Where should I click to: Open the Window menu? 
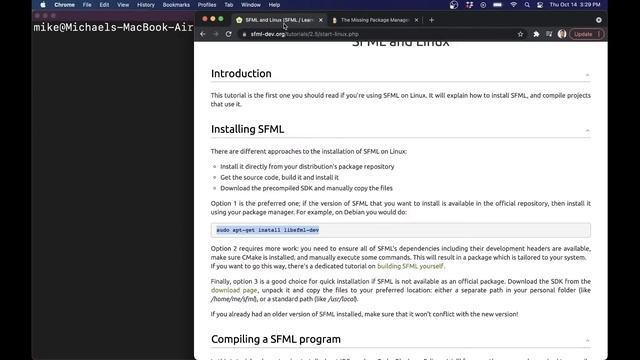251,5
